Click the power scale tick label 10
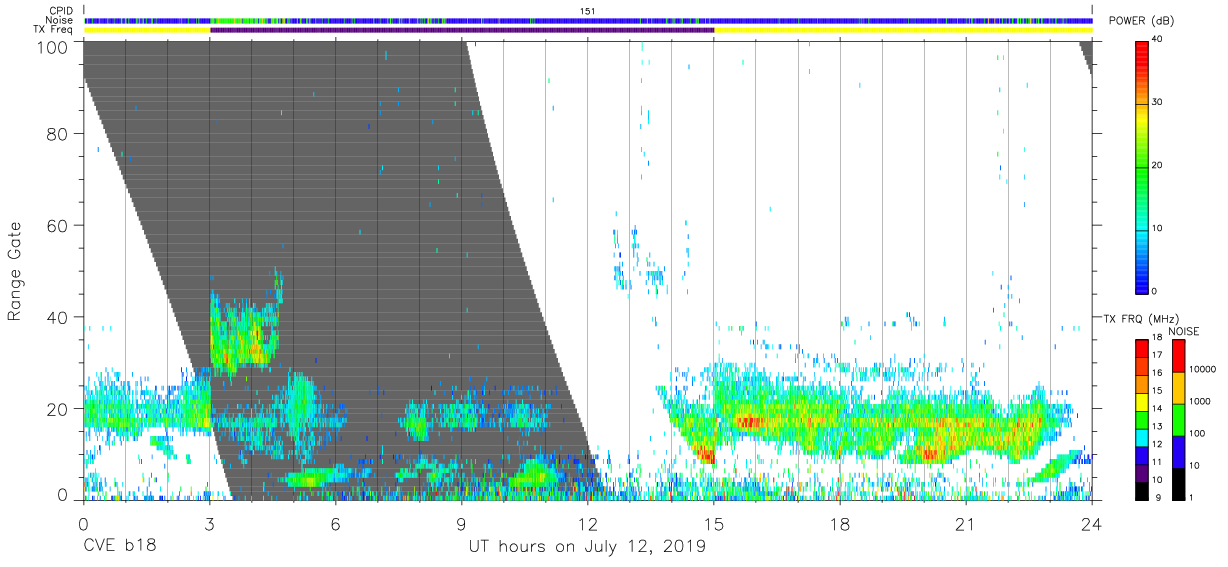This screenshot has width=1228, height=567. coord(1158,229)
